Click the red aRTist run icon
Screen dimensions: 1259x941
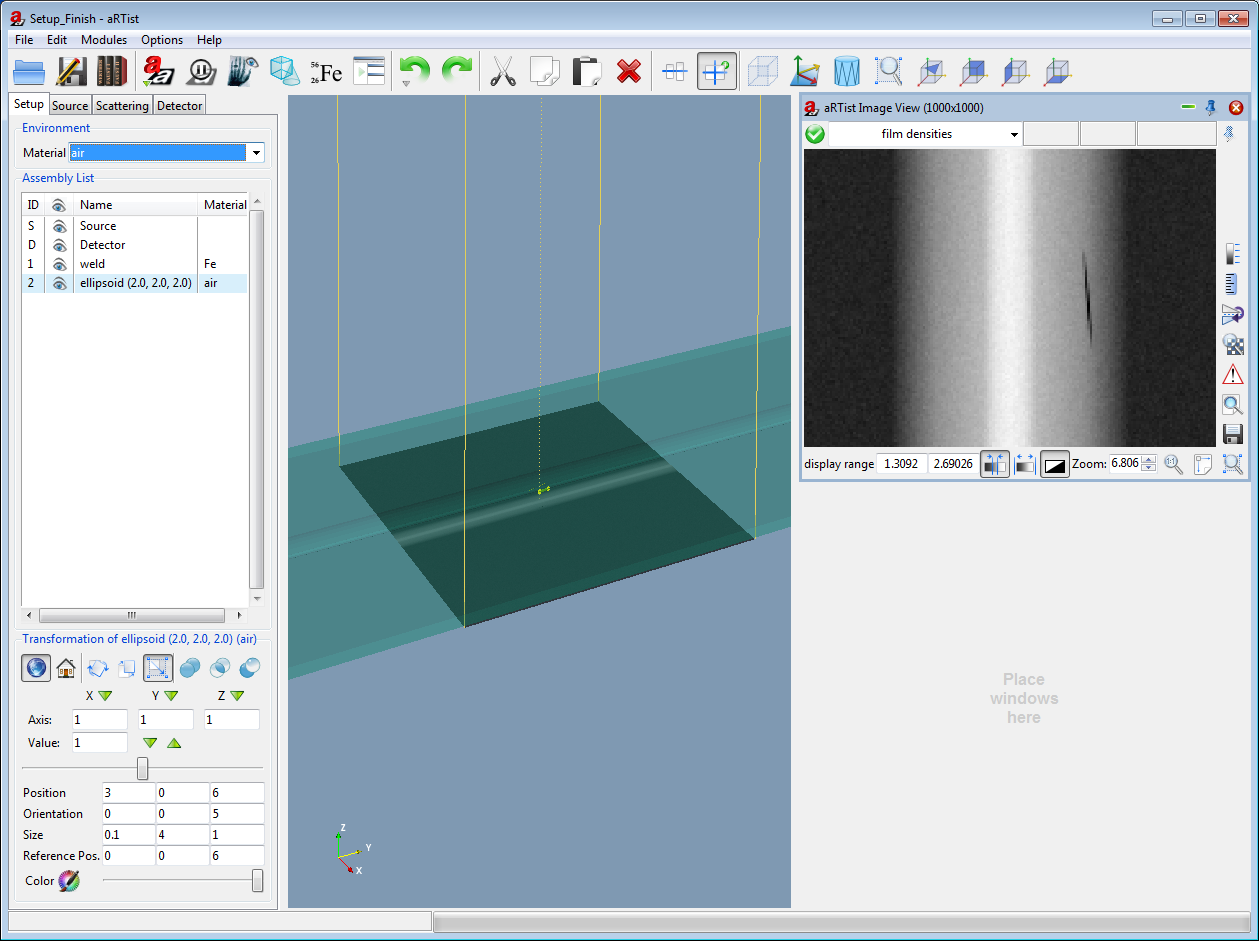pos(158,71)
